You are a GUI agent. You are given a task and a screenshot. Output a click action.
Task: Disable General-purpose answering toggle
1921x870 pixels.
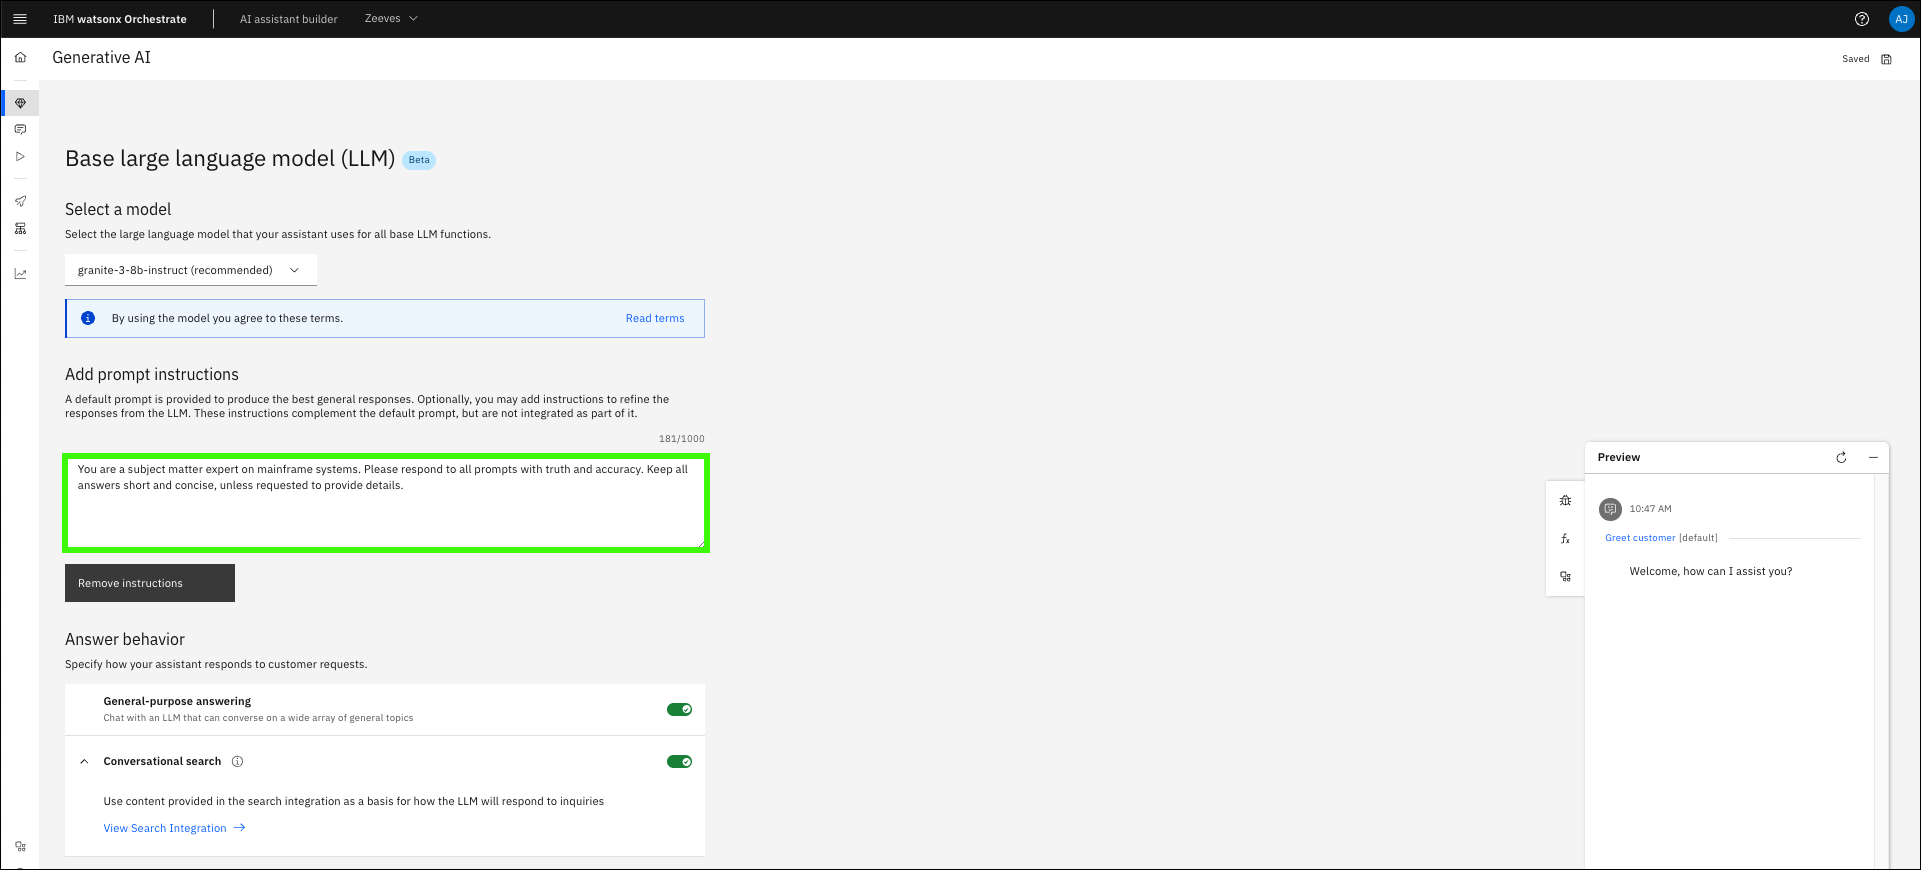tap(679, 709)
